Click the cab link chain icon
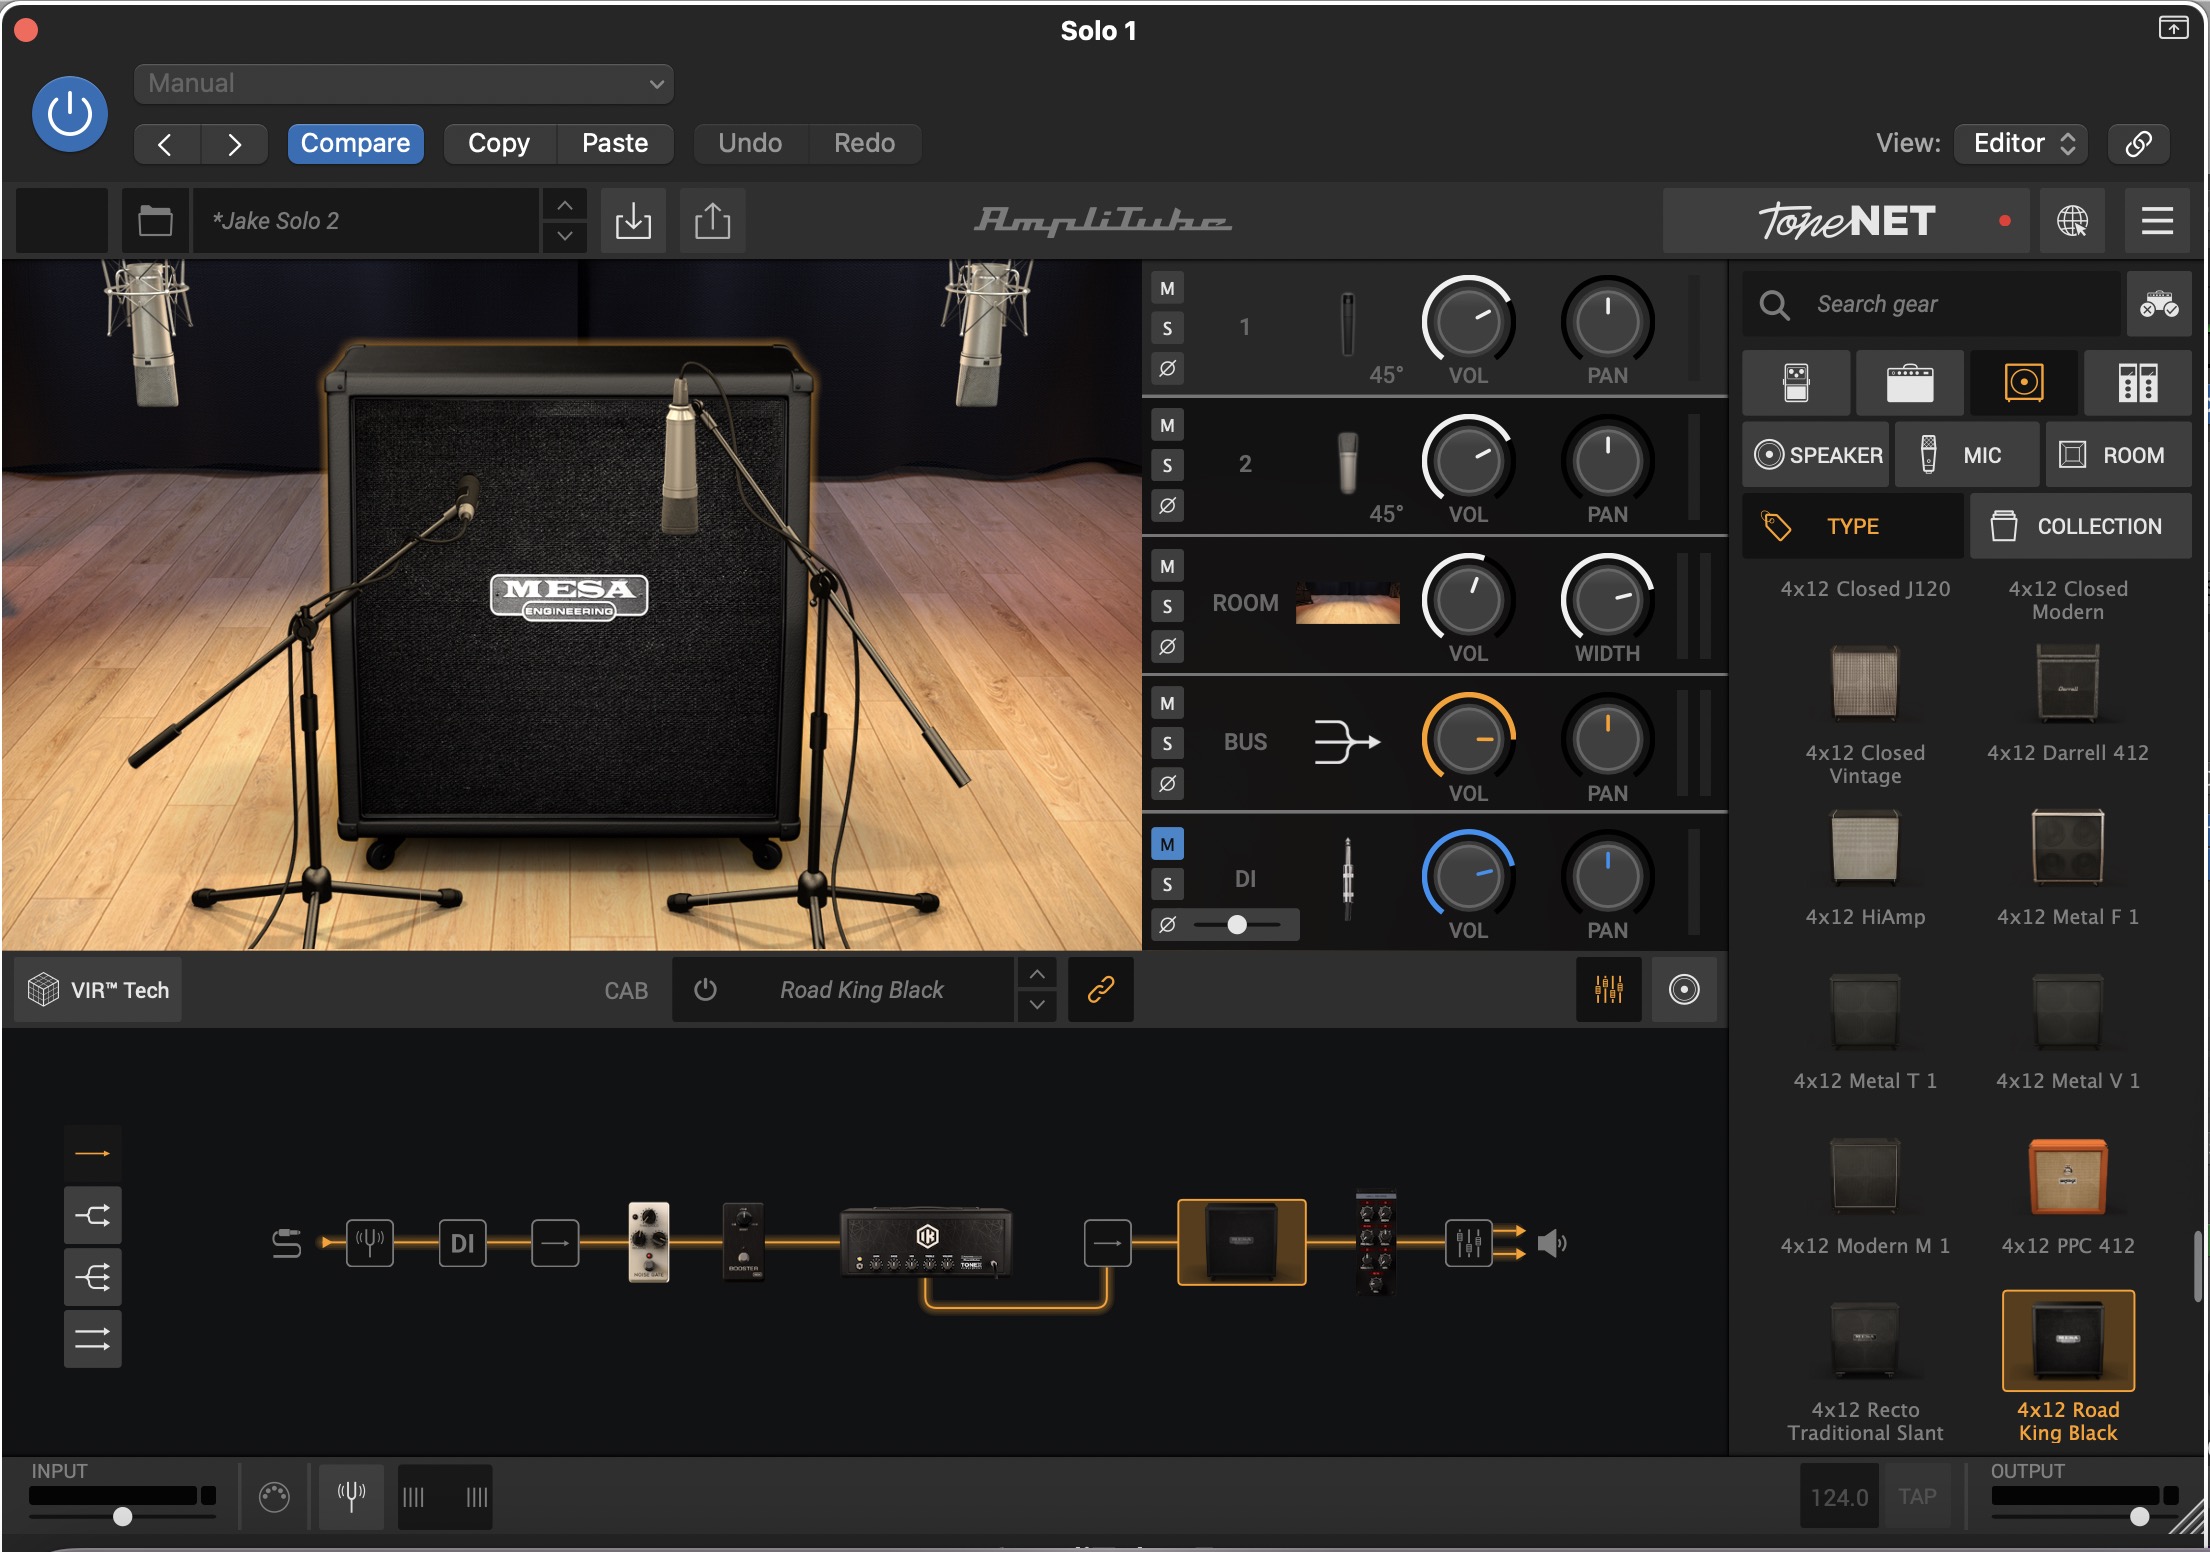Viewport: 2210px width, 1552px height. (1100, 989)
